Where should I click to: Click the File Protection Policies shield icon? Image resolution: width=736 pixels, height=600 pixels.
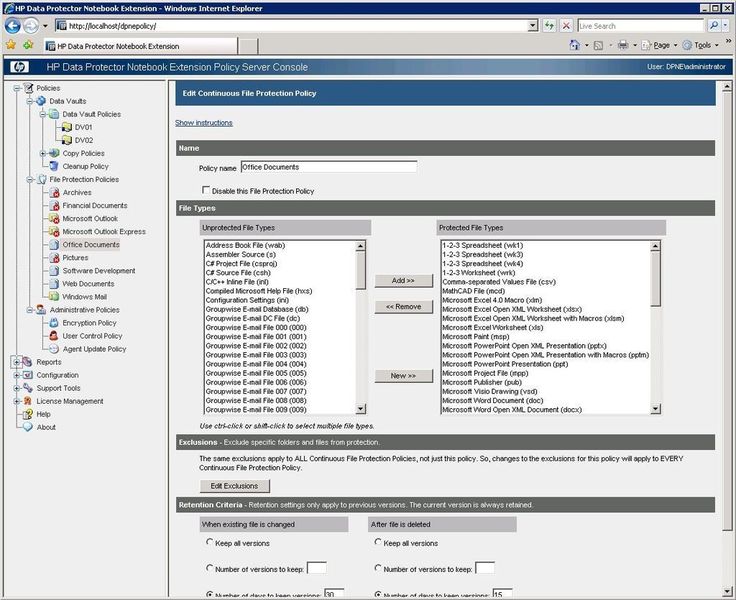(41, 179)
